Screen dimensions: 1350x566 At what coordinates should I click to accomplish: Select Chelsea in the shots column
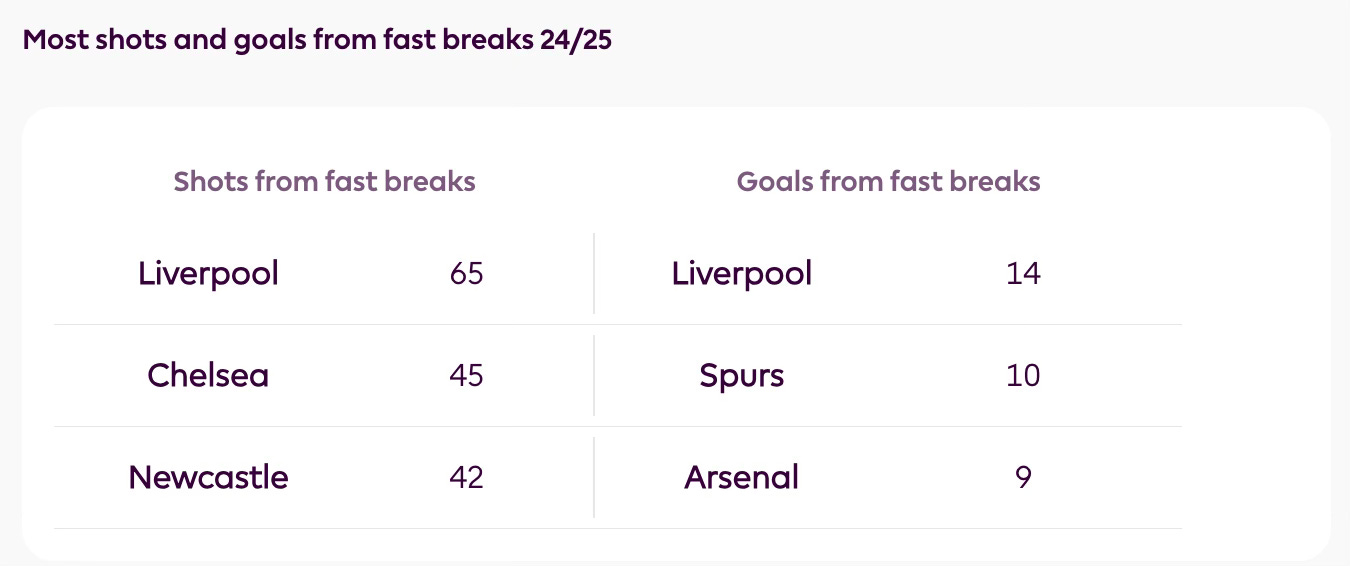point(208,375)
